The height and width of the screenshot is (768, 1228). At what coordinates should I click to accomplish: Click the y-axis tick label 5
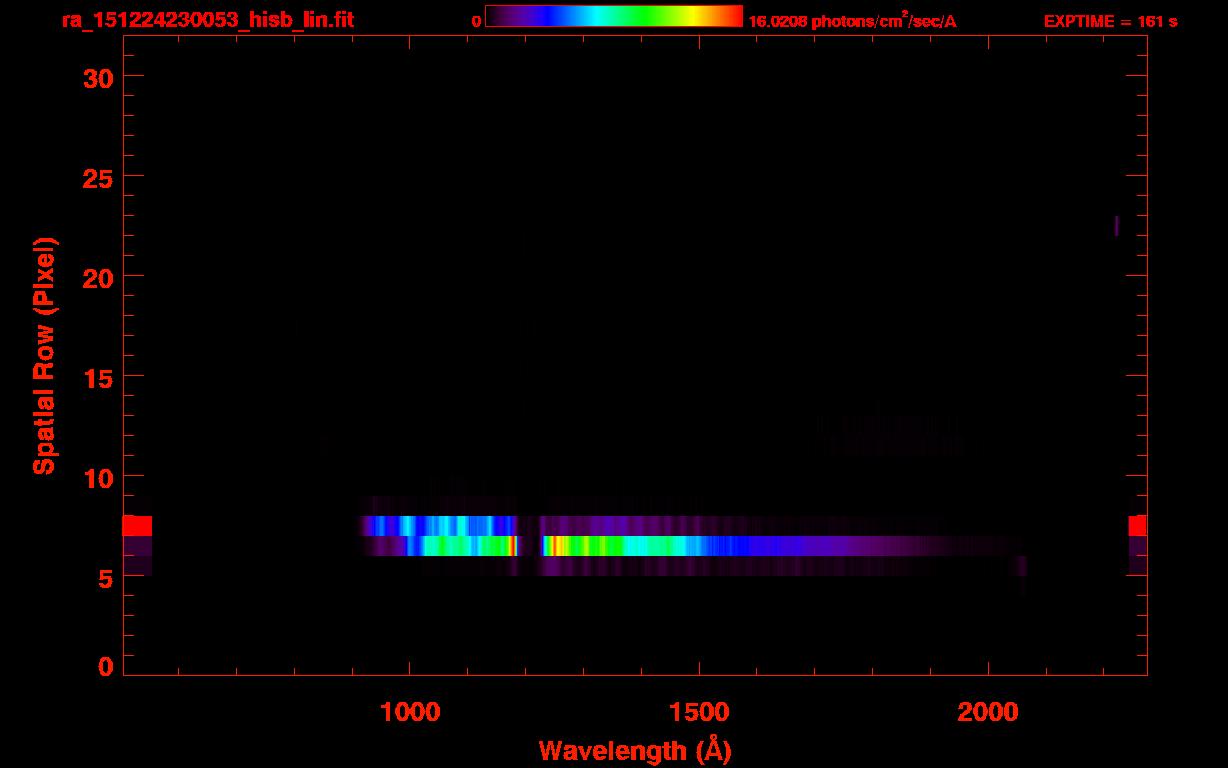[108, 577]
